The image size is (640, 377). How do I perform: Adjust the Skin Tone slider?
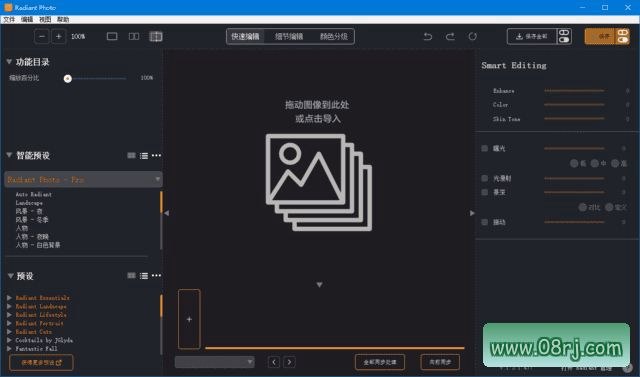tap(574, 119)
